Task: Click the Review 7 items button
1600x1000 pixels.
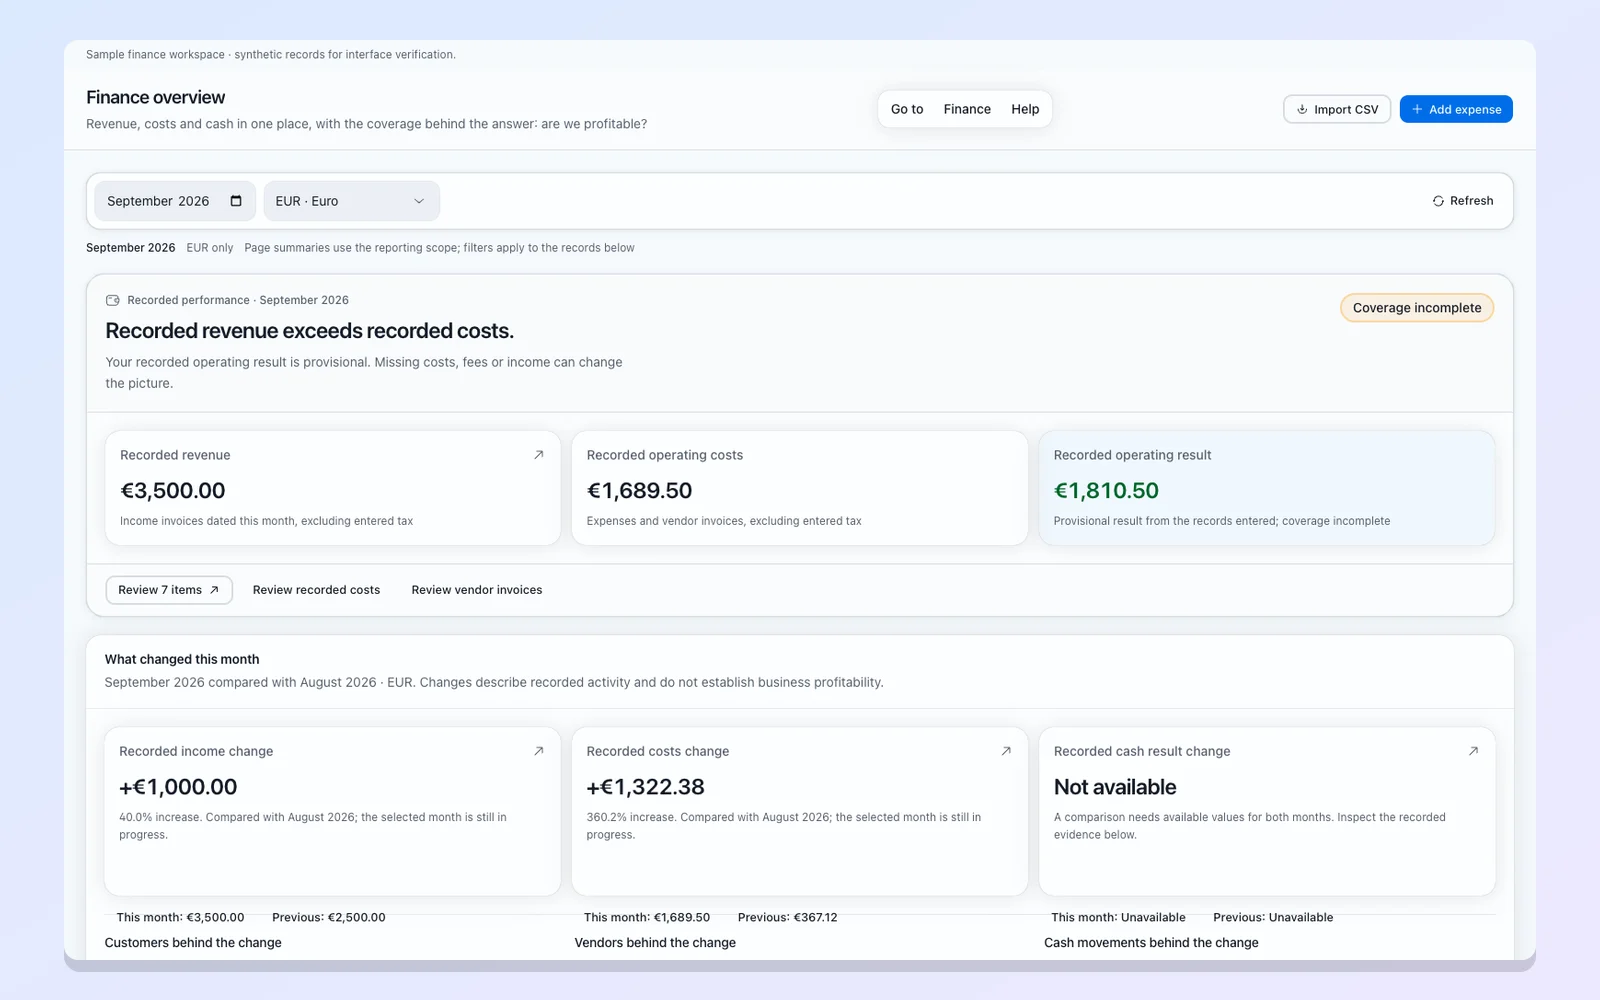Action: [169, 590]
